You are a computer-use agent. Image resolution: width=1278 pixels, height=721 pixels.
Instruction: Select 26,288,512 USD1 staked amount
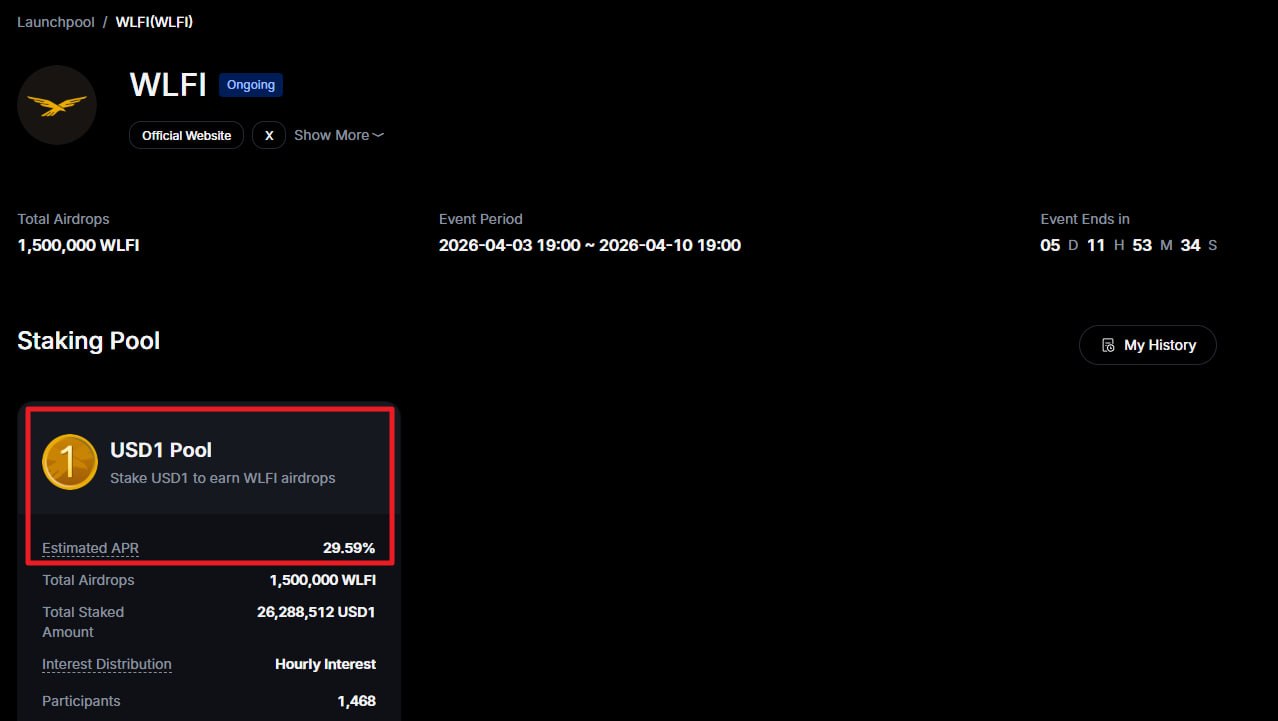316,612
